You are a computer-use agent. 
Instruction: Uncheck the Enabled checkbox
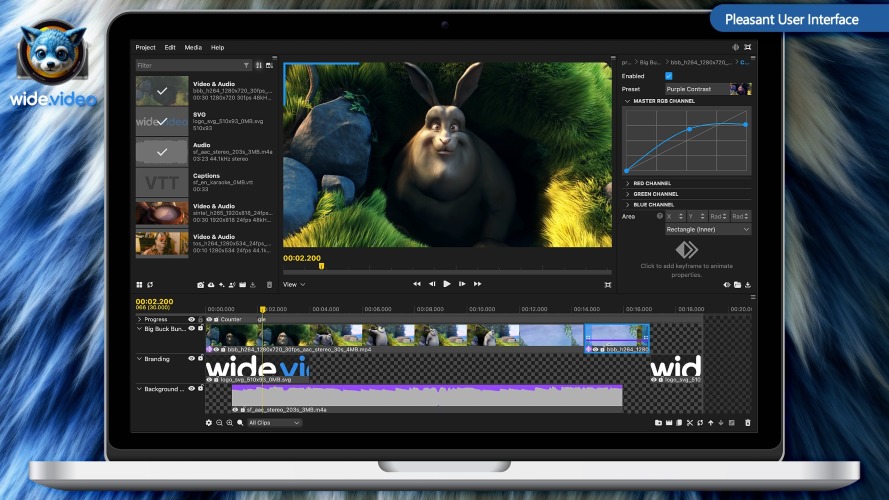(668, 76)
